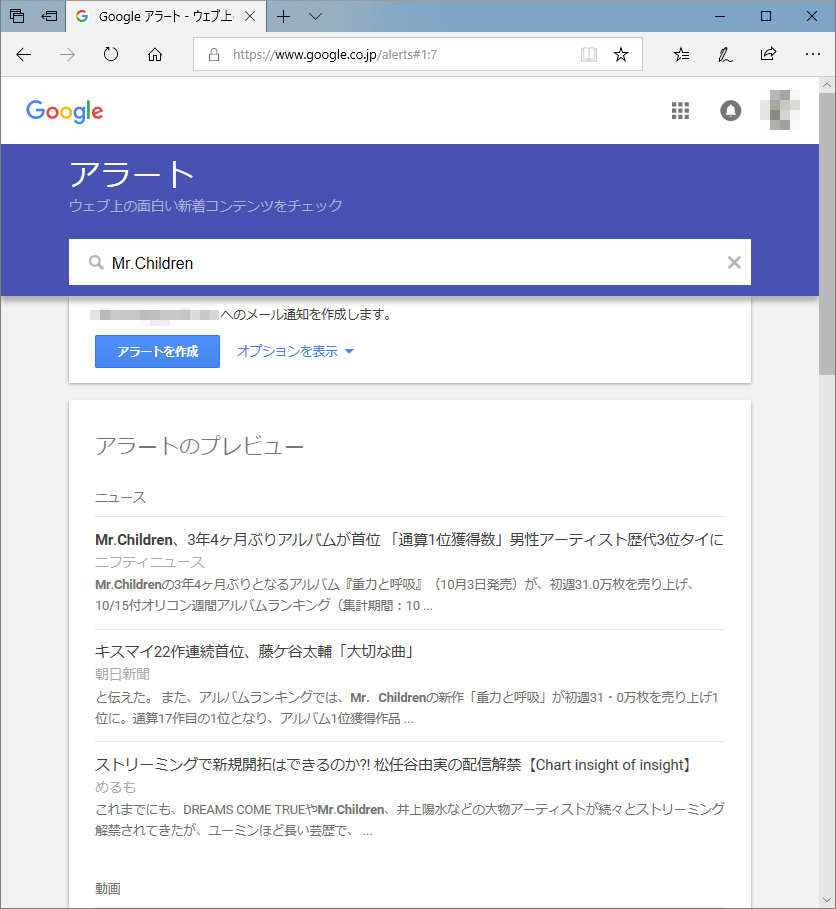
Task: Expand オプションを表示 dropdown
Action: [295, 351]
